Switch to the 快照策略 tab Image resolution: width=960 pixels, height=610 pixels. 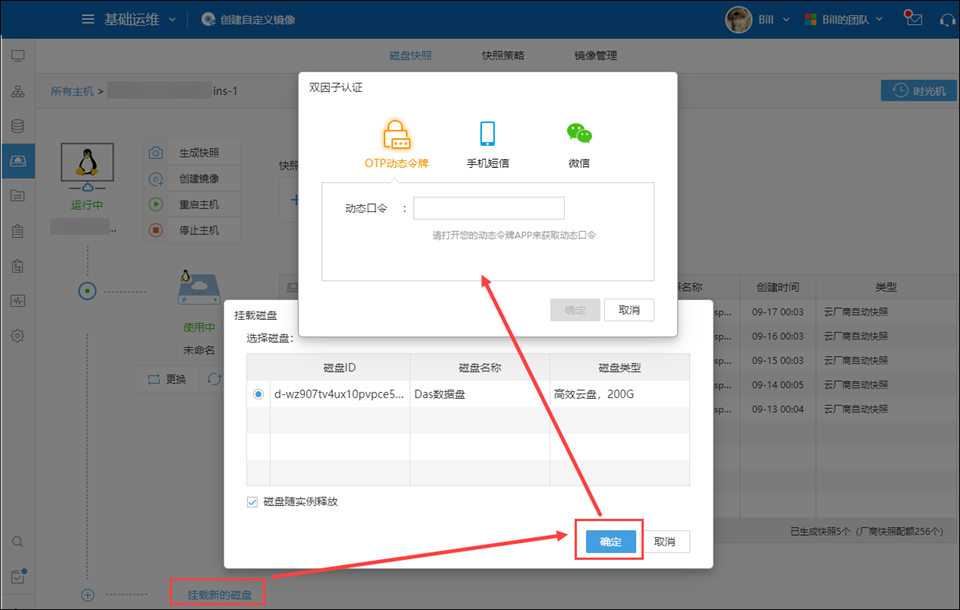coord(502,56)
